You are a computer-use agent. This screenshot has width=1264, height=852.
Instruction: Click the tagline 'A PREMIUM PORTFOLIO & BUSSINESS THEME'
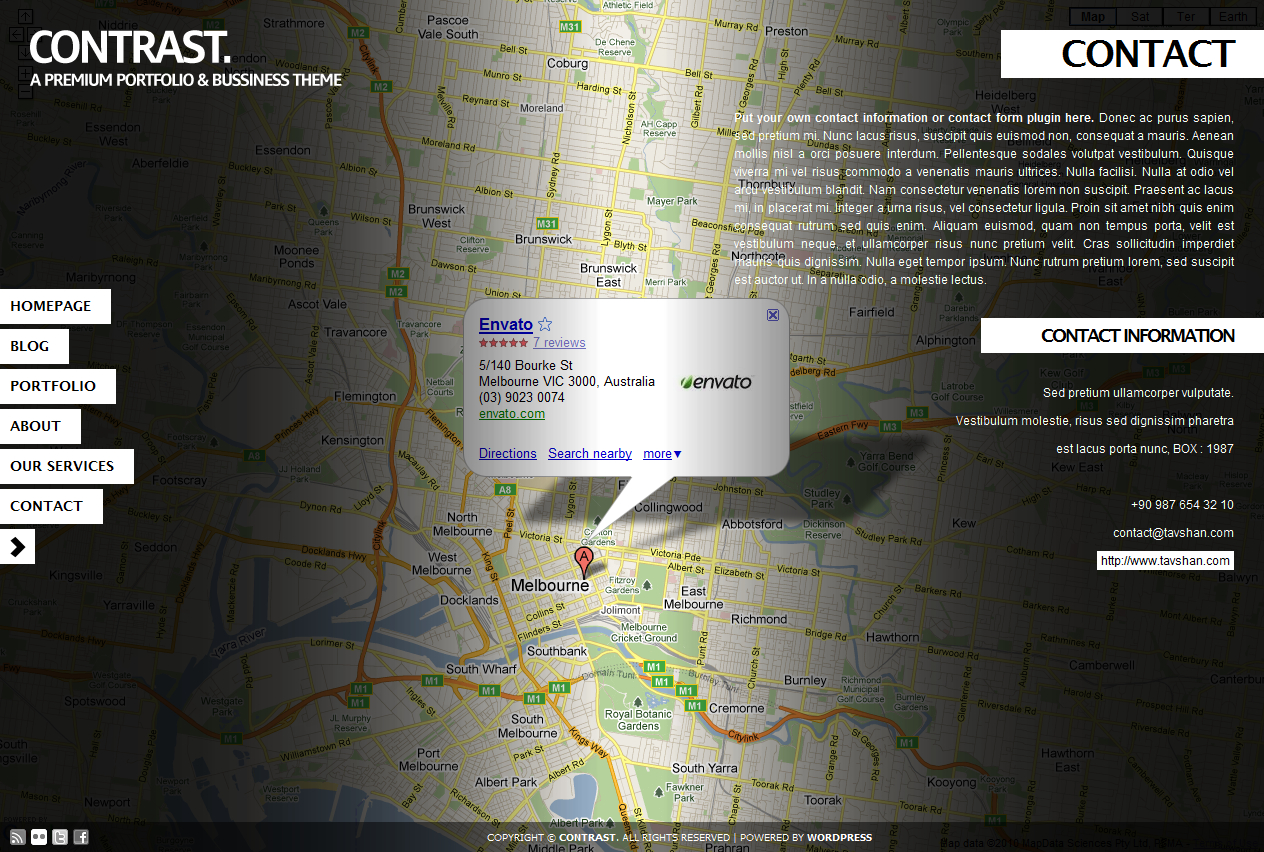[x=186, y=80]
